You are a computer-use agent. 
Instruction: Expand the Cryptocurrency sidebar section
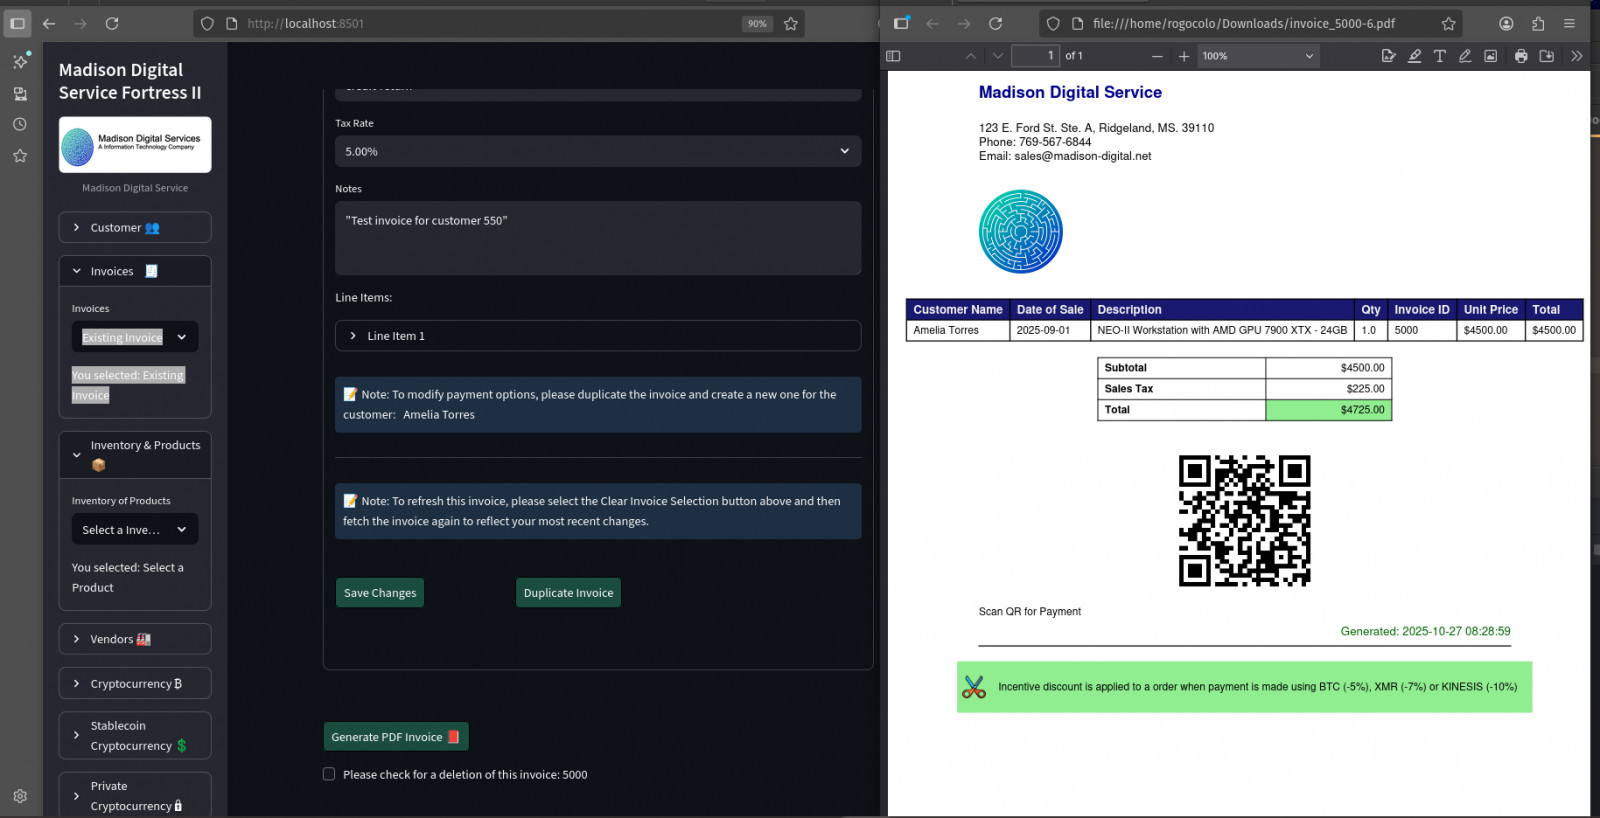click(134, 684)
